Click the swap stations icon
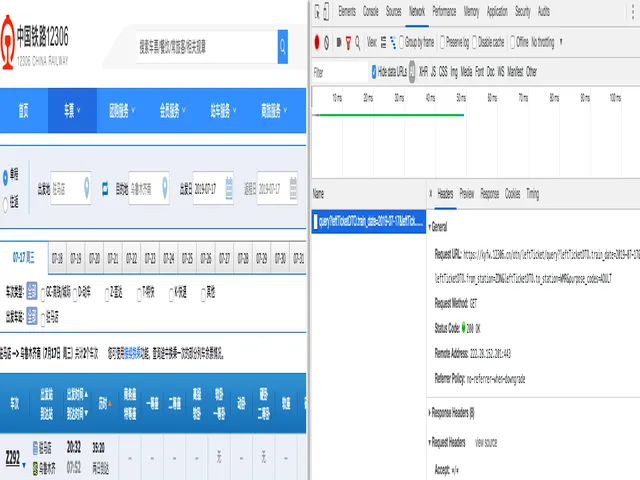Screen dimensions: 640x480 coord(105,187)
